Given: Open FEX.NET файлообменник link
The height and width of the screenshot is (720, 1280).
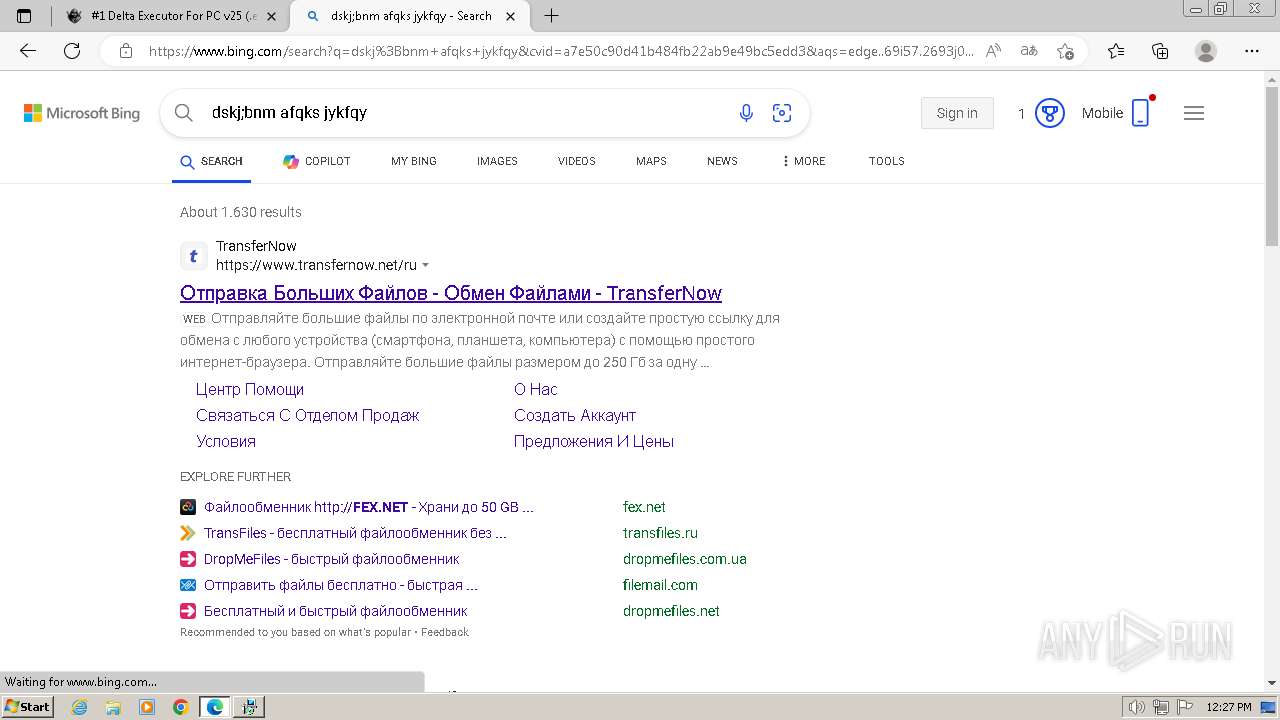Looking at the screenshot, I should (x=369, y=507).
